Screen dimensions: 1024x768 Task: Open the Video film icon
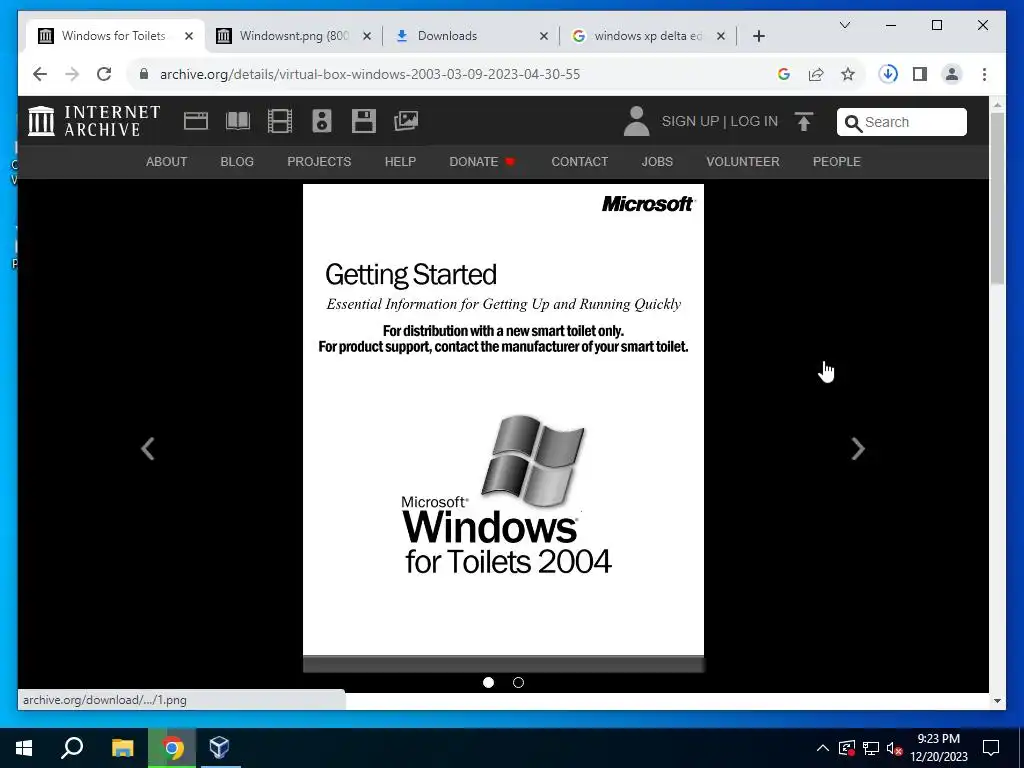pos(280,121)
